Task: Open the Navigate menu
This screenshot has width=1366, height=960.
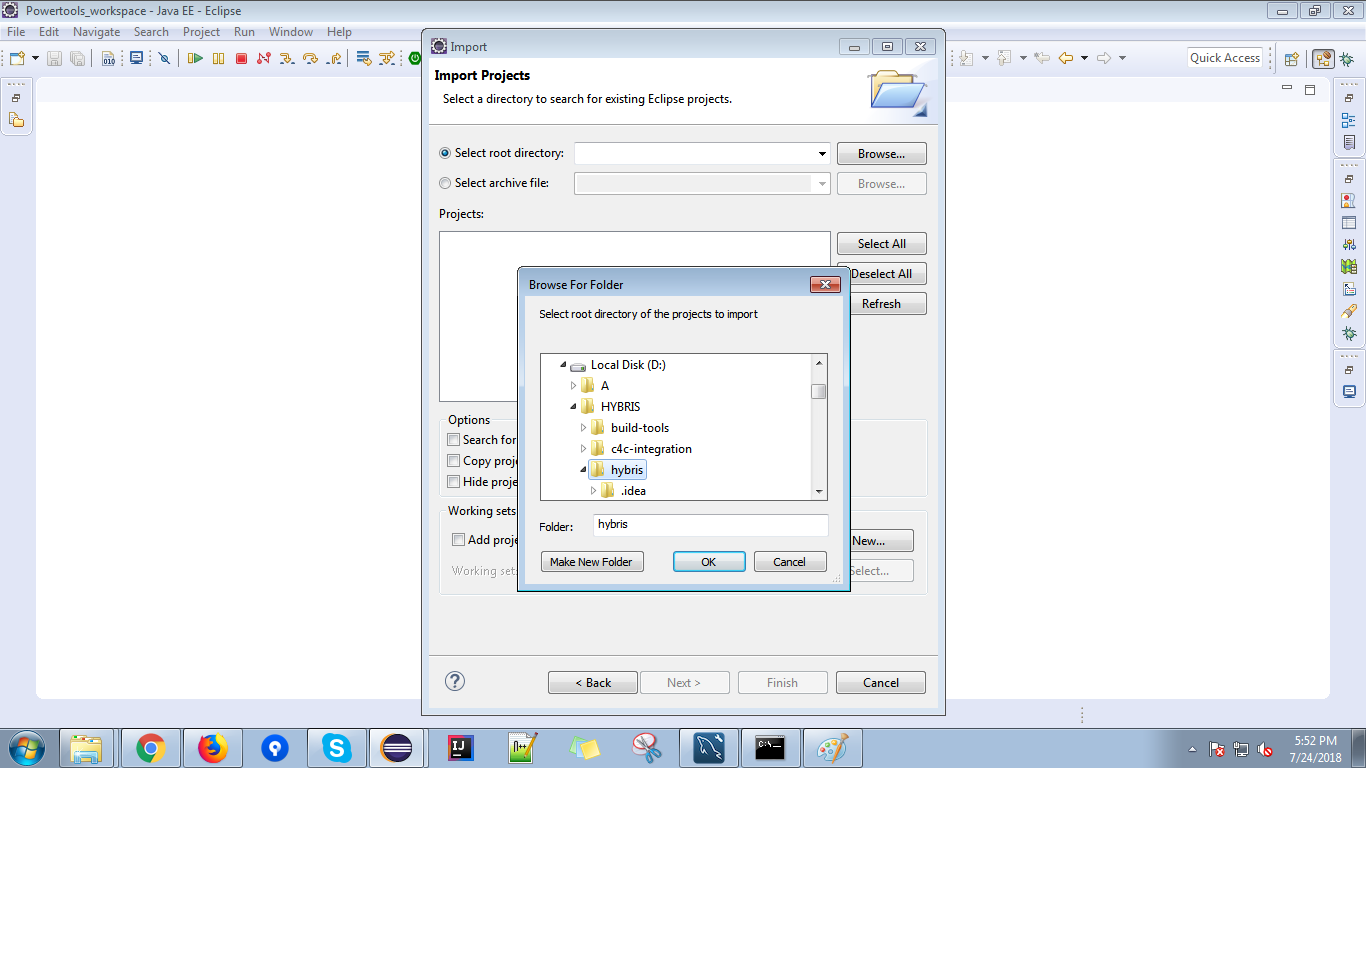Action: [x=96, y=32]
